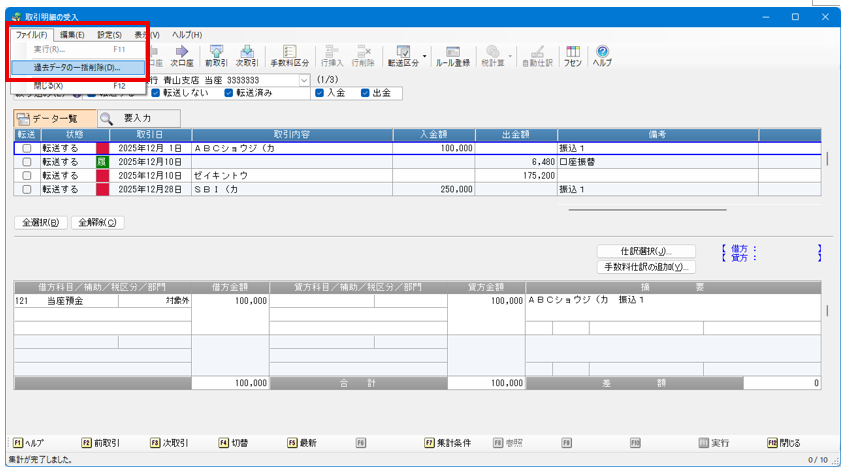This screenshot has width=848, height=472.
Task: Open the ヘルプ toolbar icon
Action: coord(603,55)
